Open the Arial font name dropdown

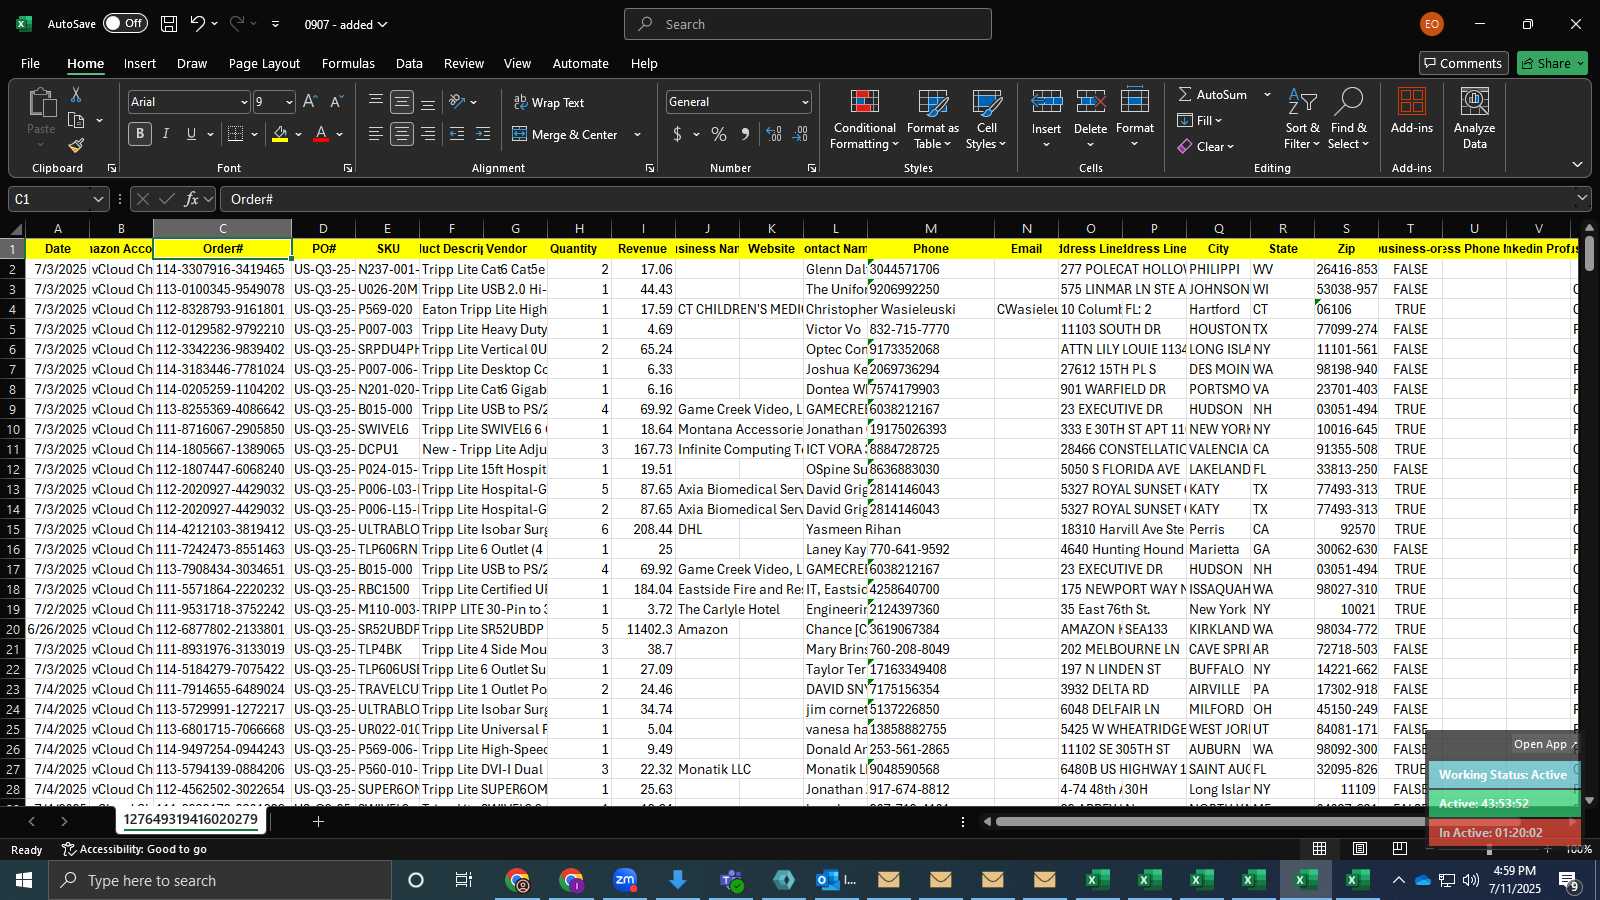pyautogui.click(x=243, y=102)
